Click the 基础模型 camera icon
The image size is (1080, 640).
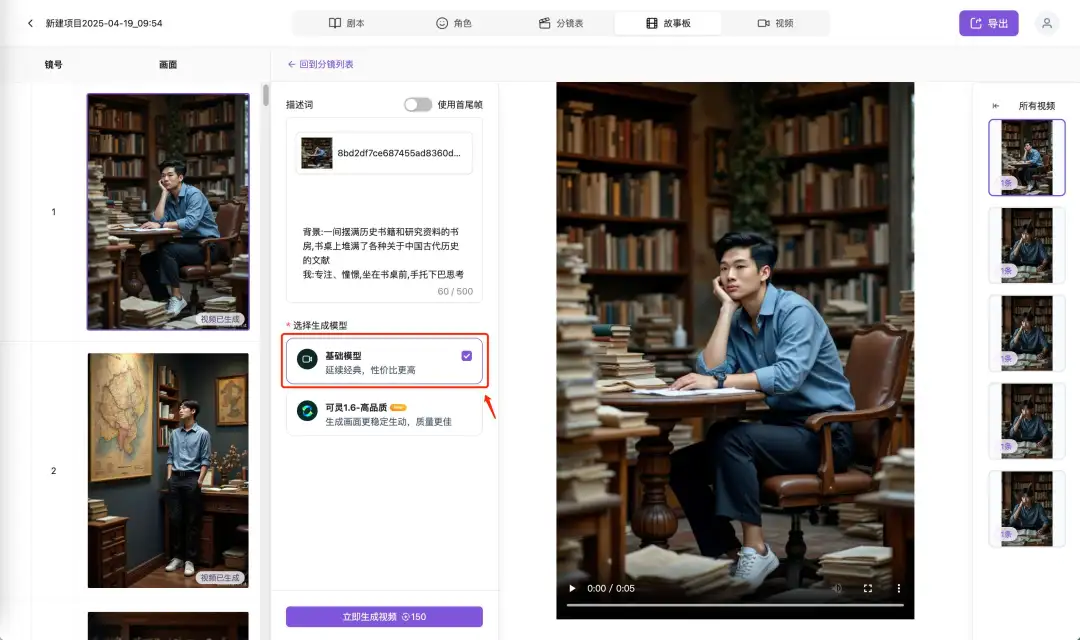(307, 359)
